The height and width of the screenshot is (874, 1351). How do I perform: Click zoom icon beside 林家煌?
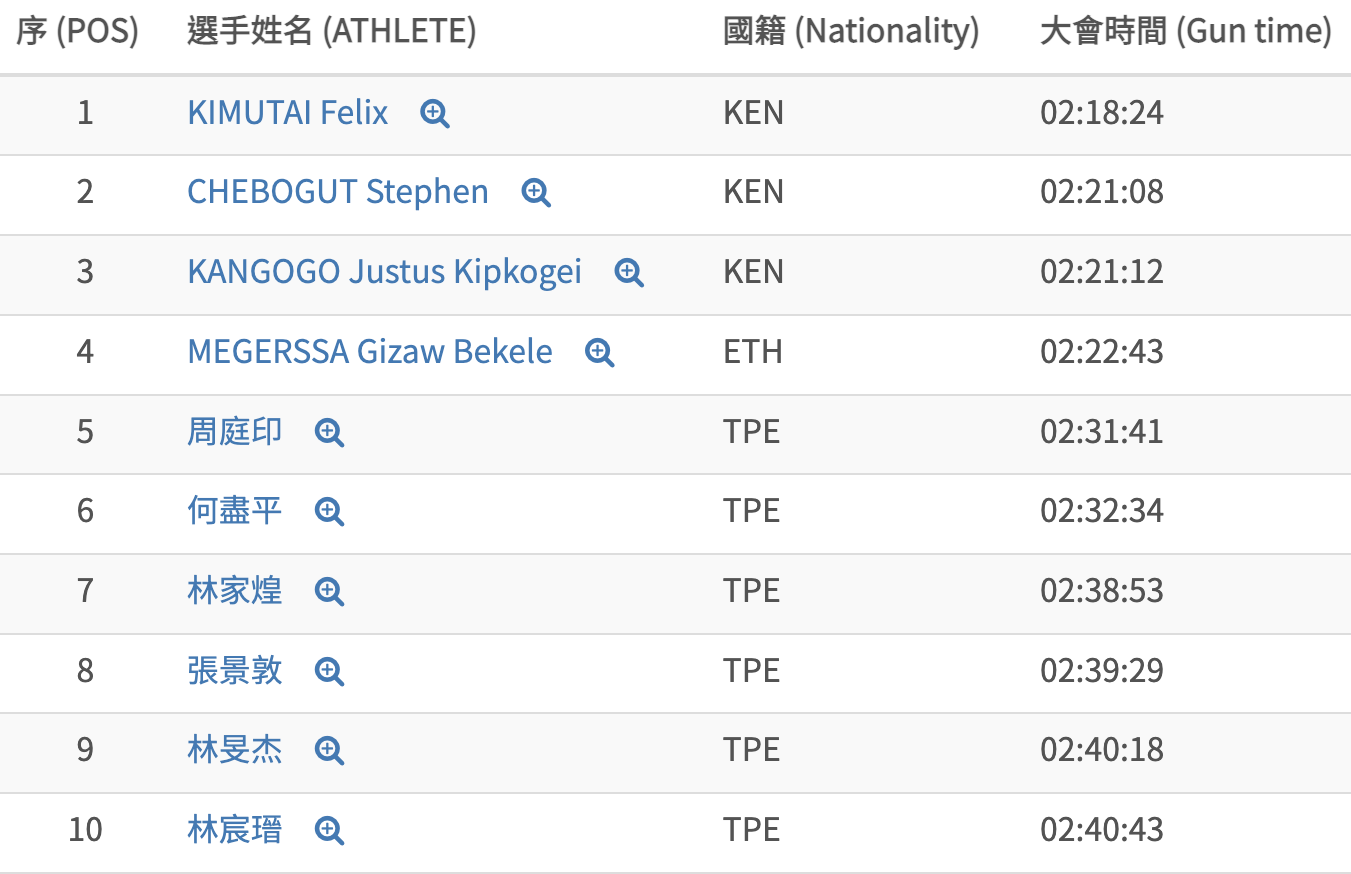pyautogui.click(x=329, y=591)
